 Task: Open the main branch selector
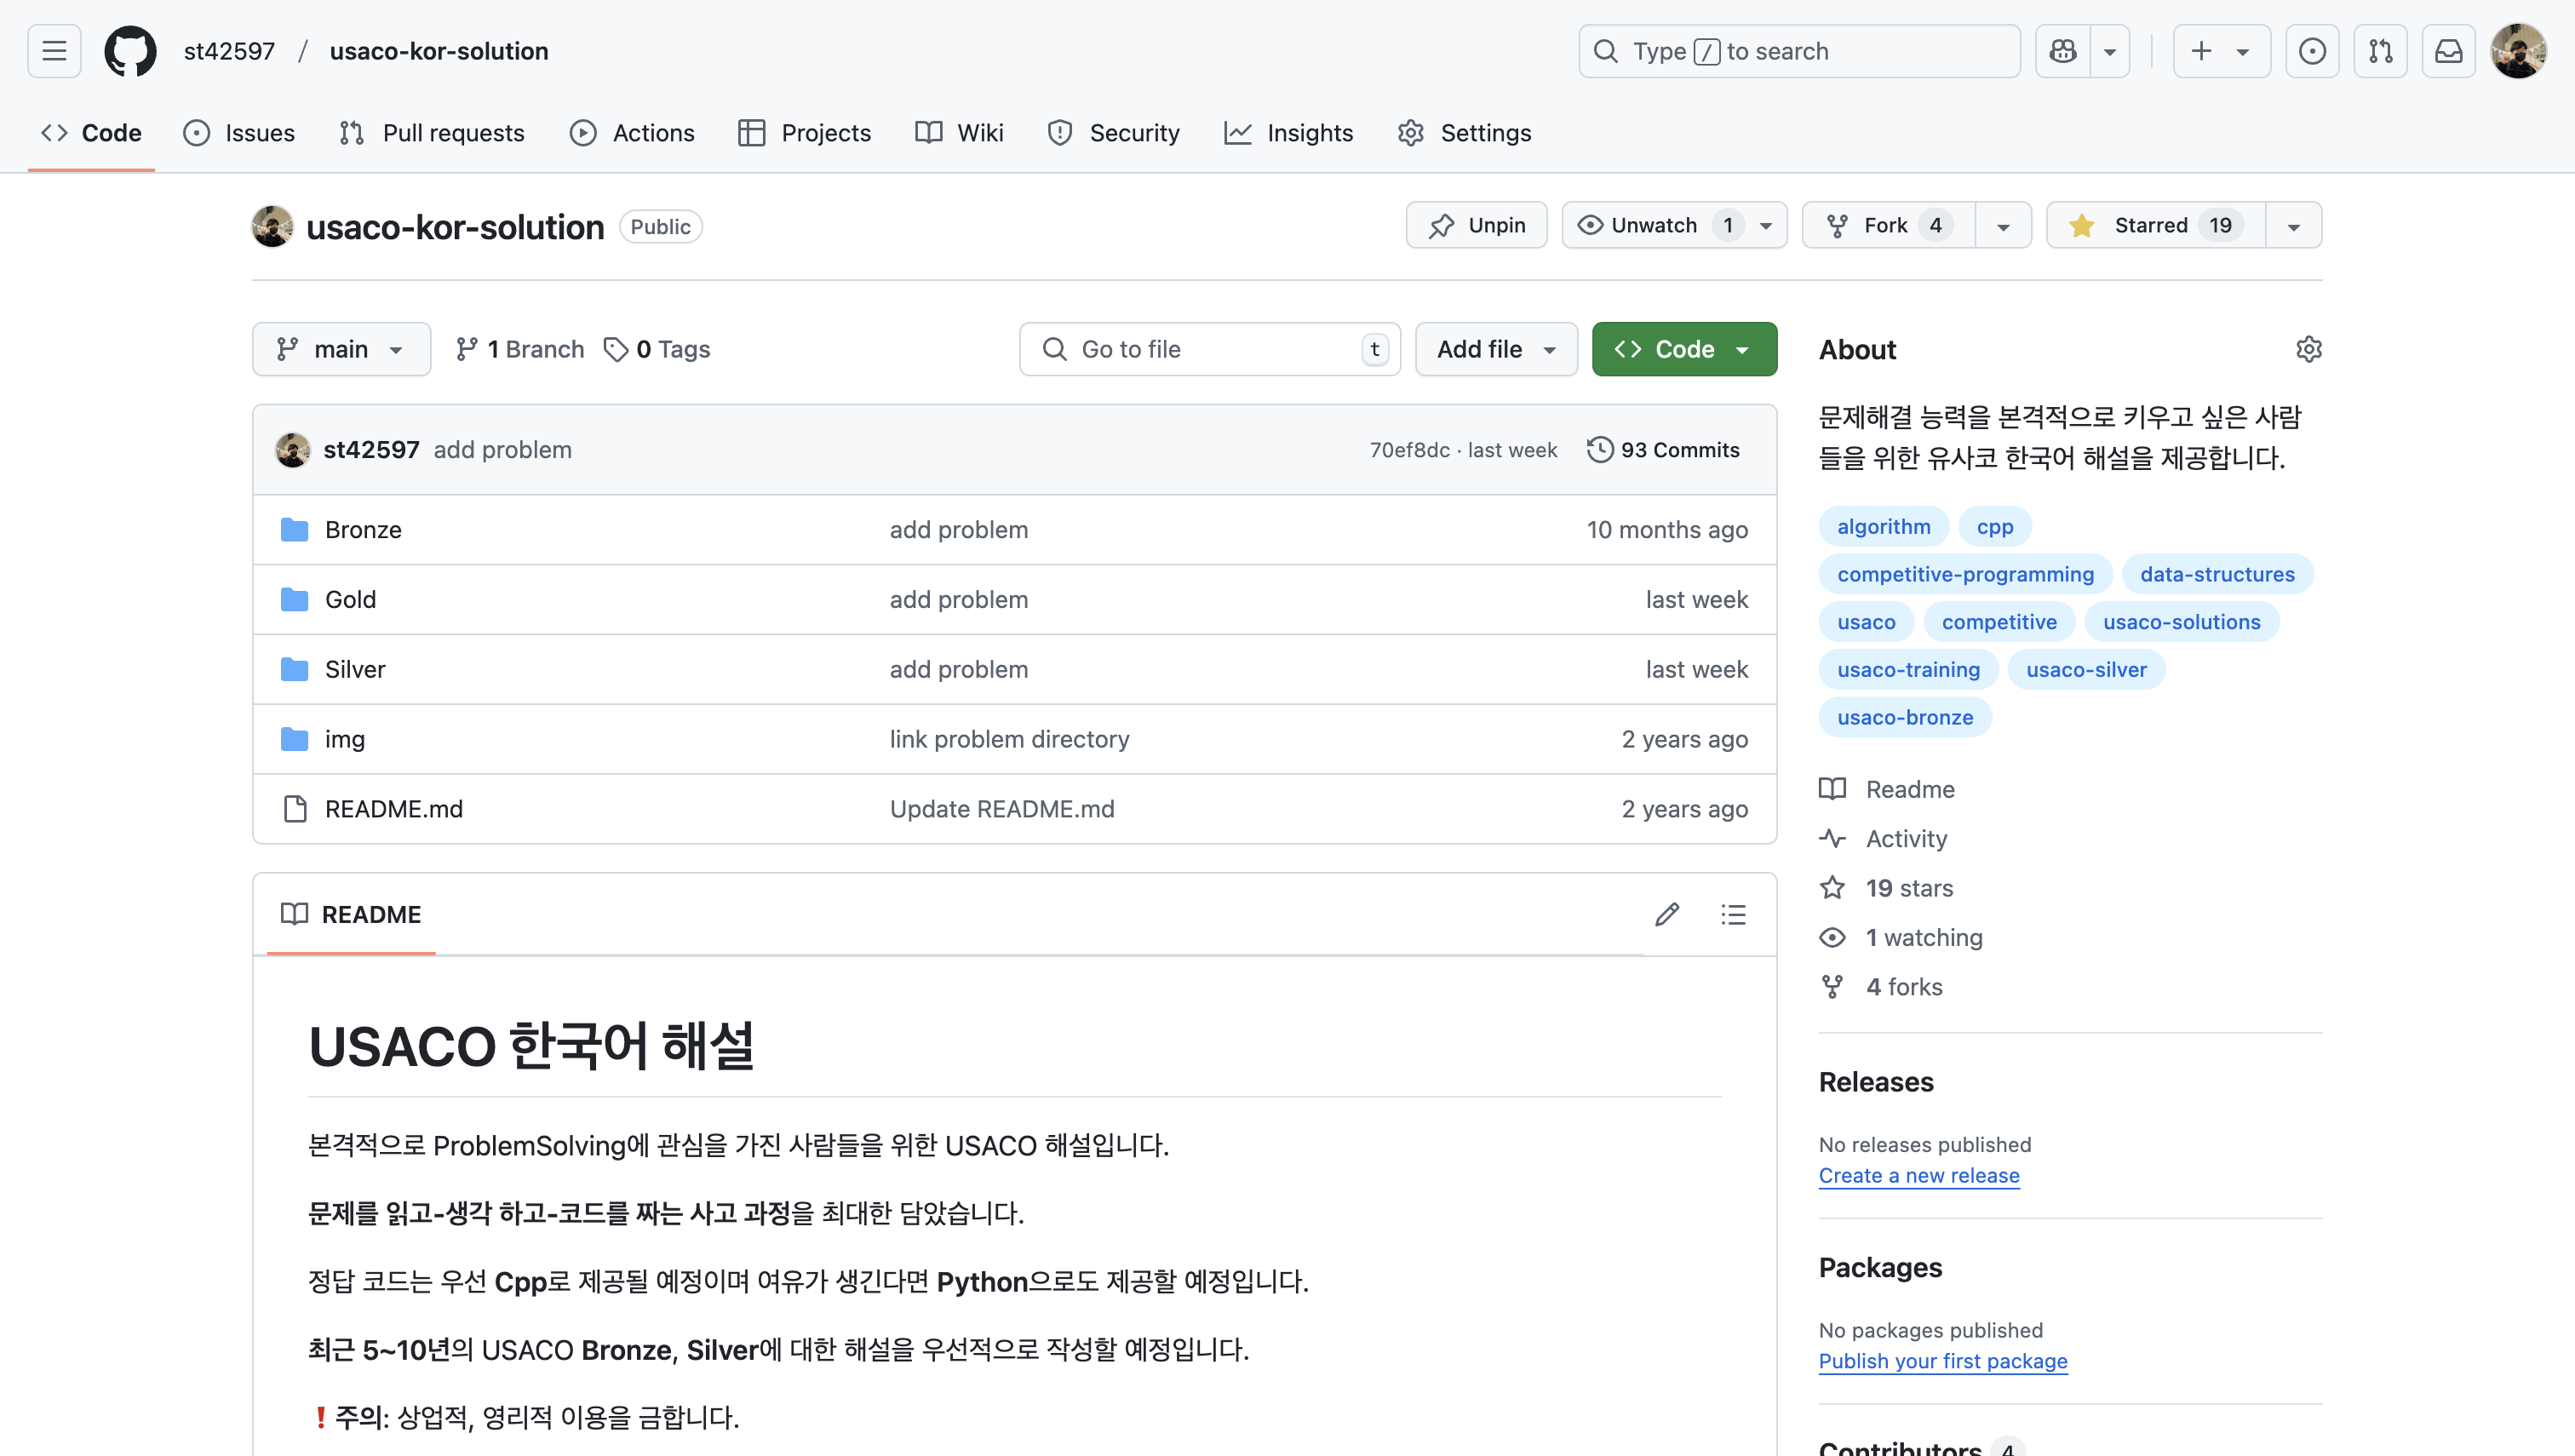[x=341, y=349]
